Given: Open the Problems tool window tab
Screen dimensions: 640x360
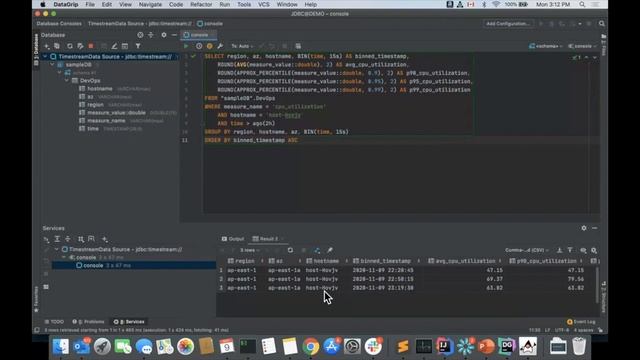Looking at the screenshot, I should 88,322.
